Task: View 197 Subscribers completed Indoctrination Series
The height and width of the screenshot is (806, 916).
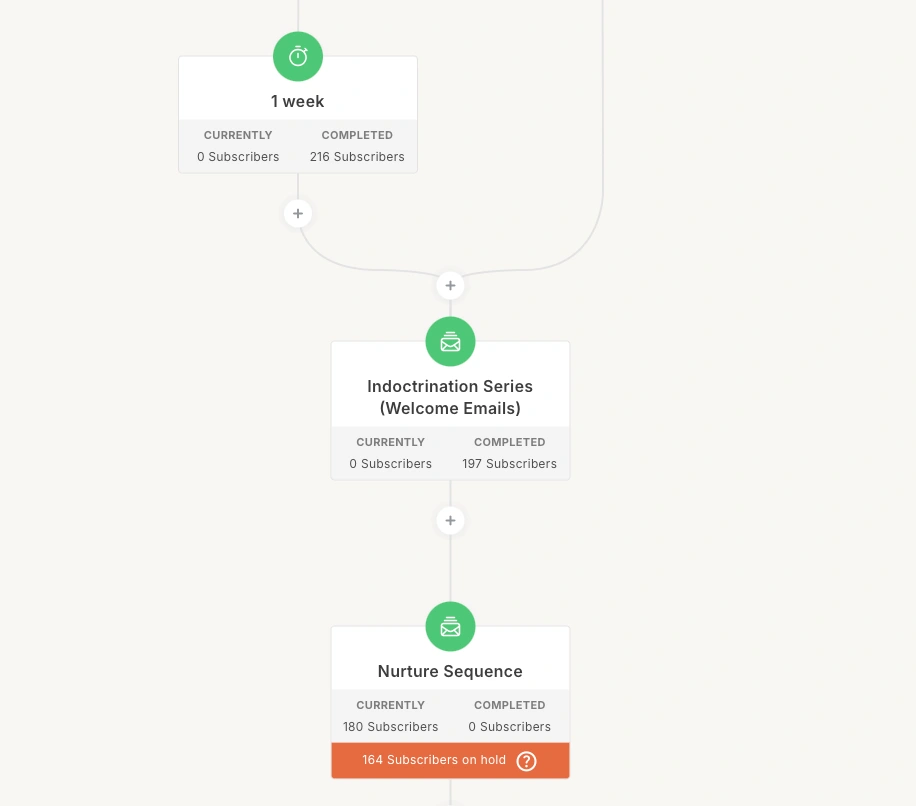Action: pyautogui.click(x=509, y=464)
